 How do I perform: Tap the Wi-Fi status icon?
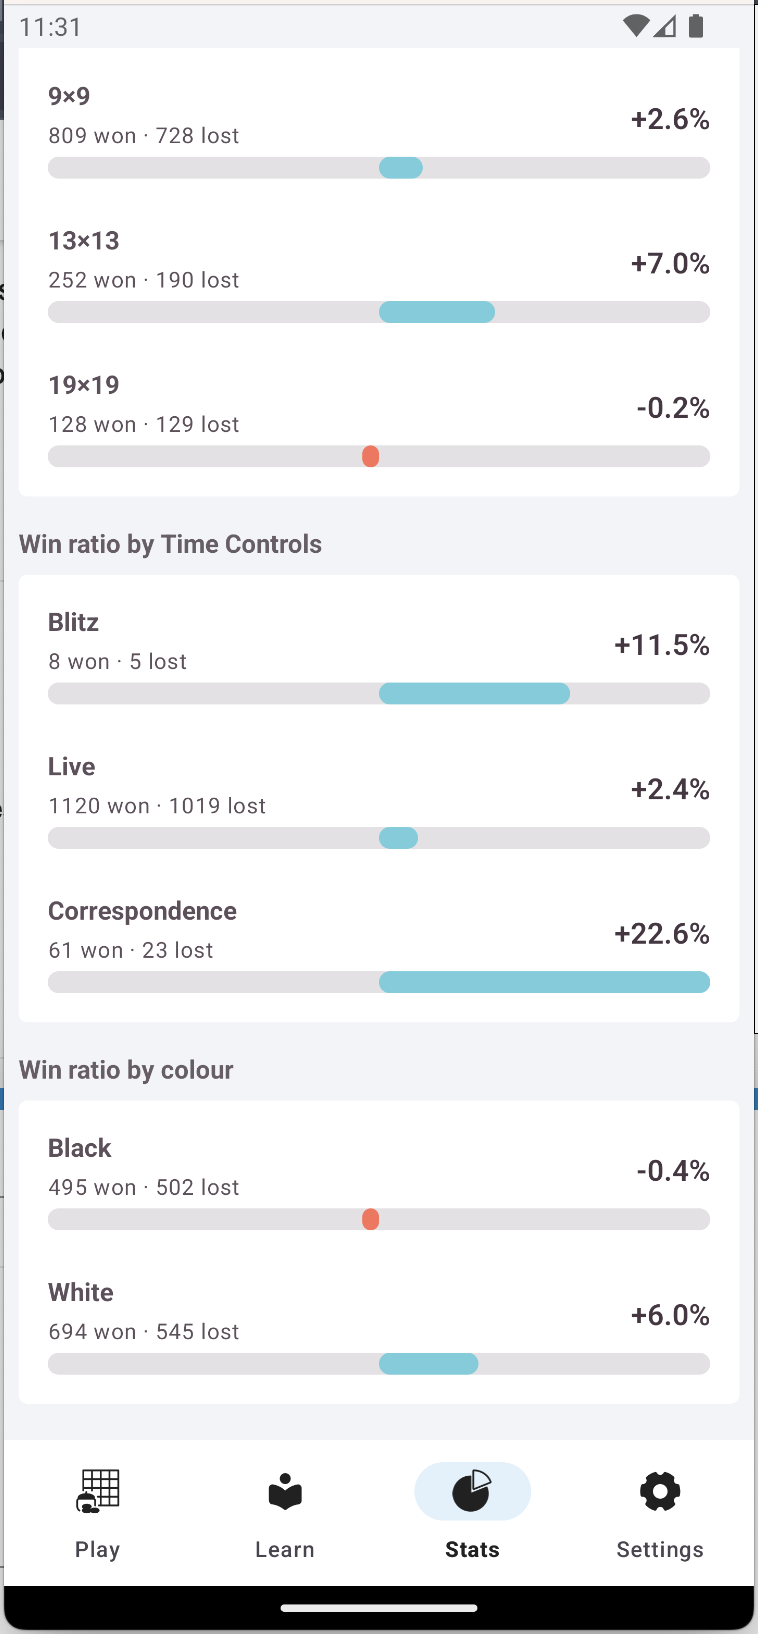pos(636,26)
